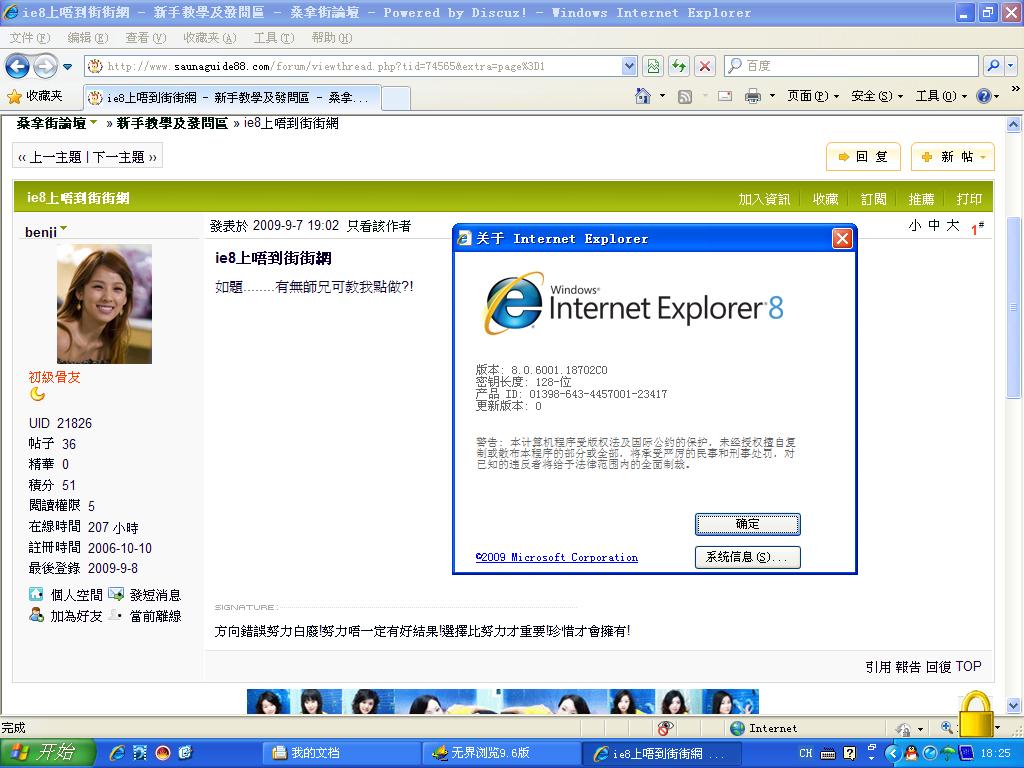Image resolution: width=1024 pixels, height=768 pixels.
Task: Stop loading with the red X icon
Action: (705, 66)
